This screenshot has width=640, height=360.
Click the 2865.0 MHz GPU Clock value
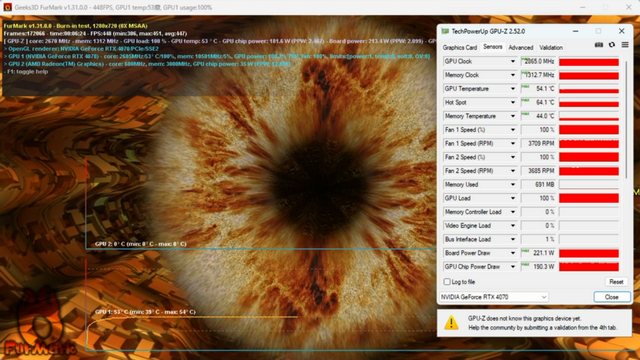538,61
